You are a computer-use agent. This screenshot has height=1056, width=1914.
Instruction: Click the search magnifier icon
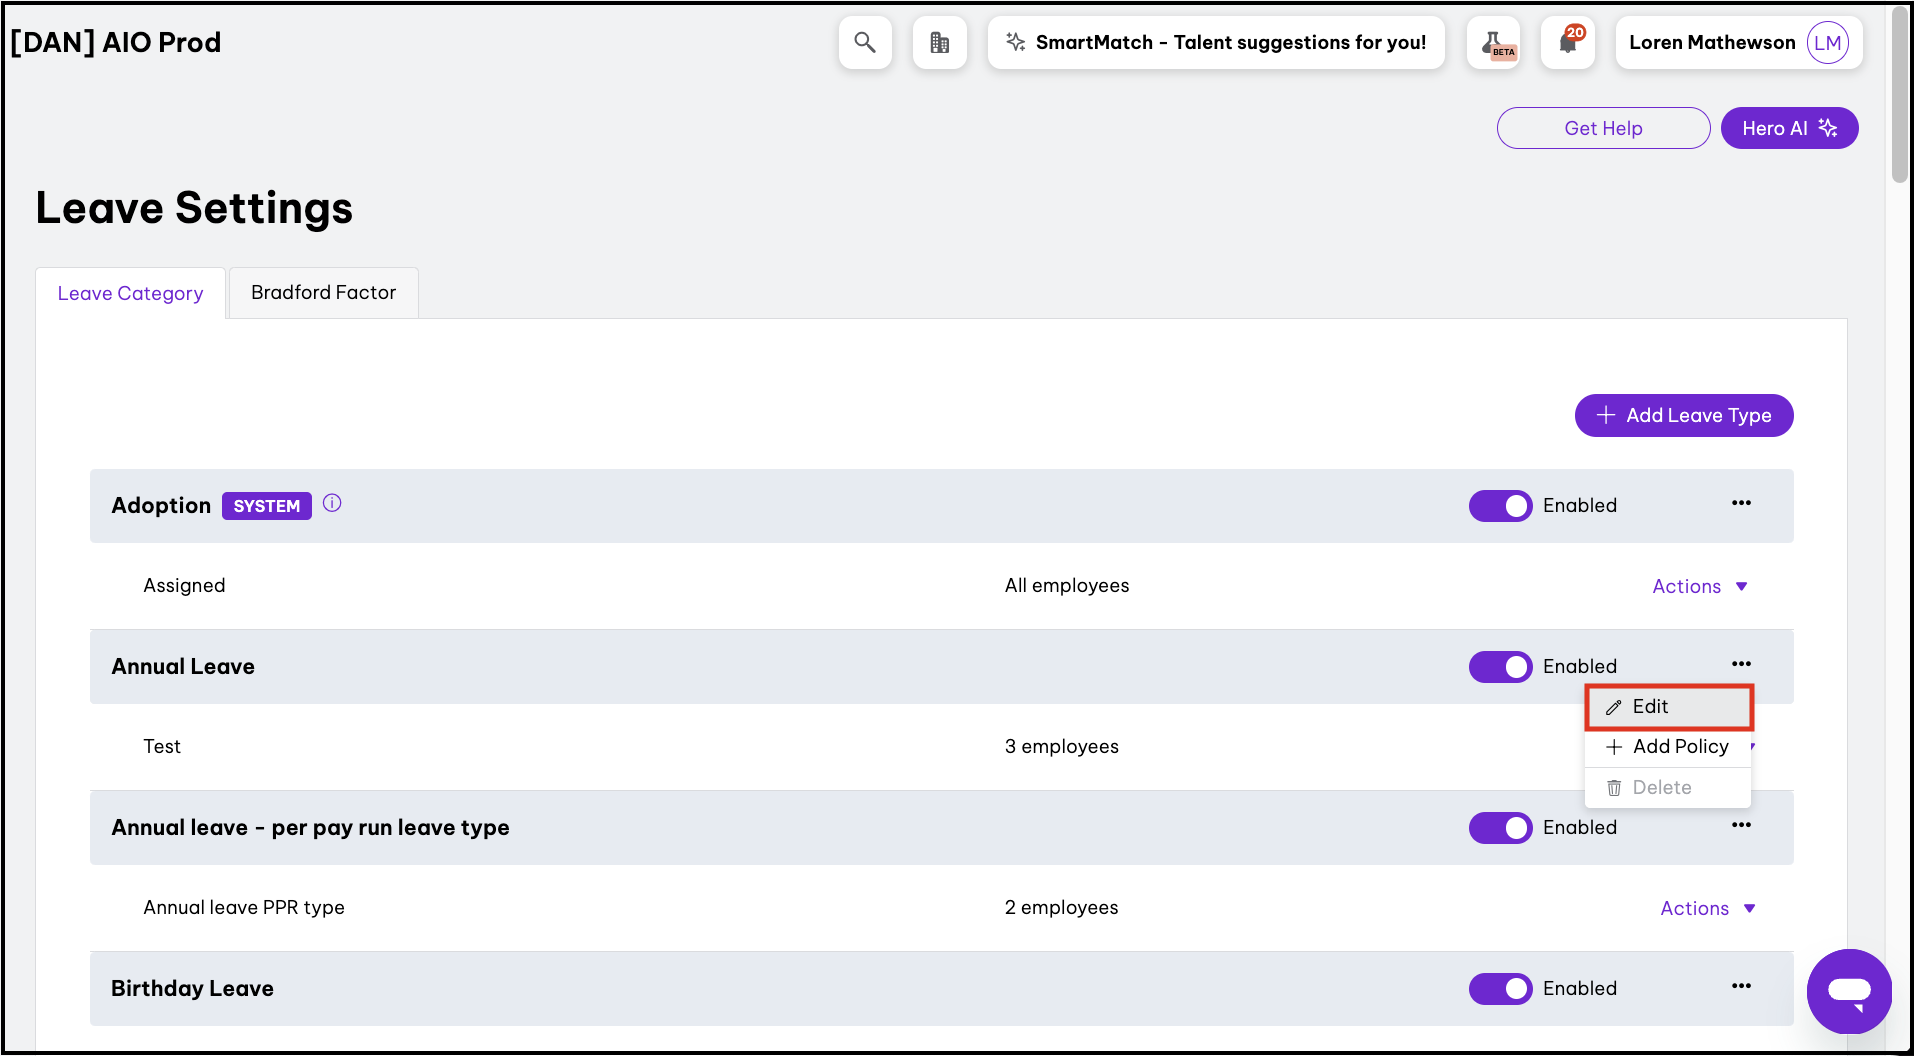tap(865, 43)
